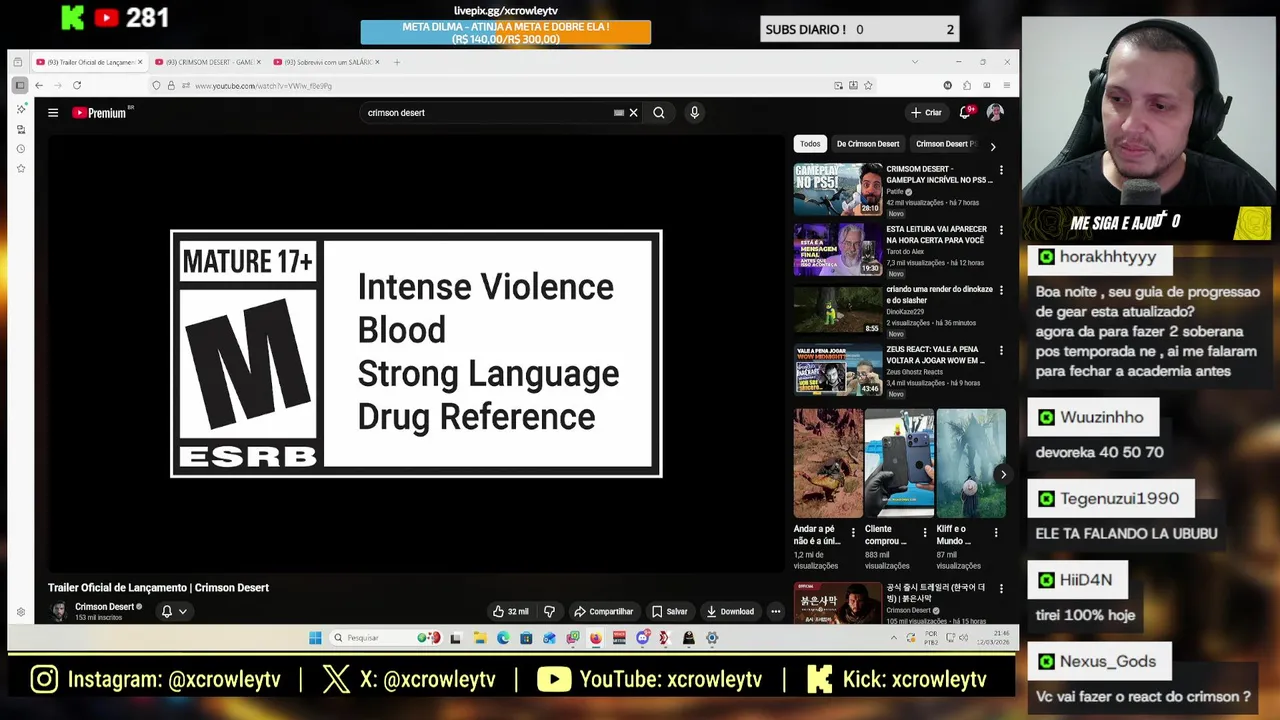Open sidebar bookmarks star icon
The height and width of the screenshot is (720, 1280).
click(x=21, y=169)
